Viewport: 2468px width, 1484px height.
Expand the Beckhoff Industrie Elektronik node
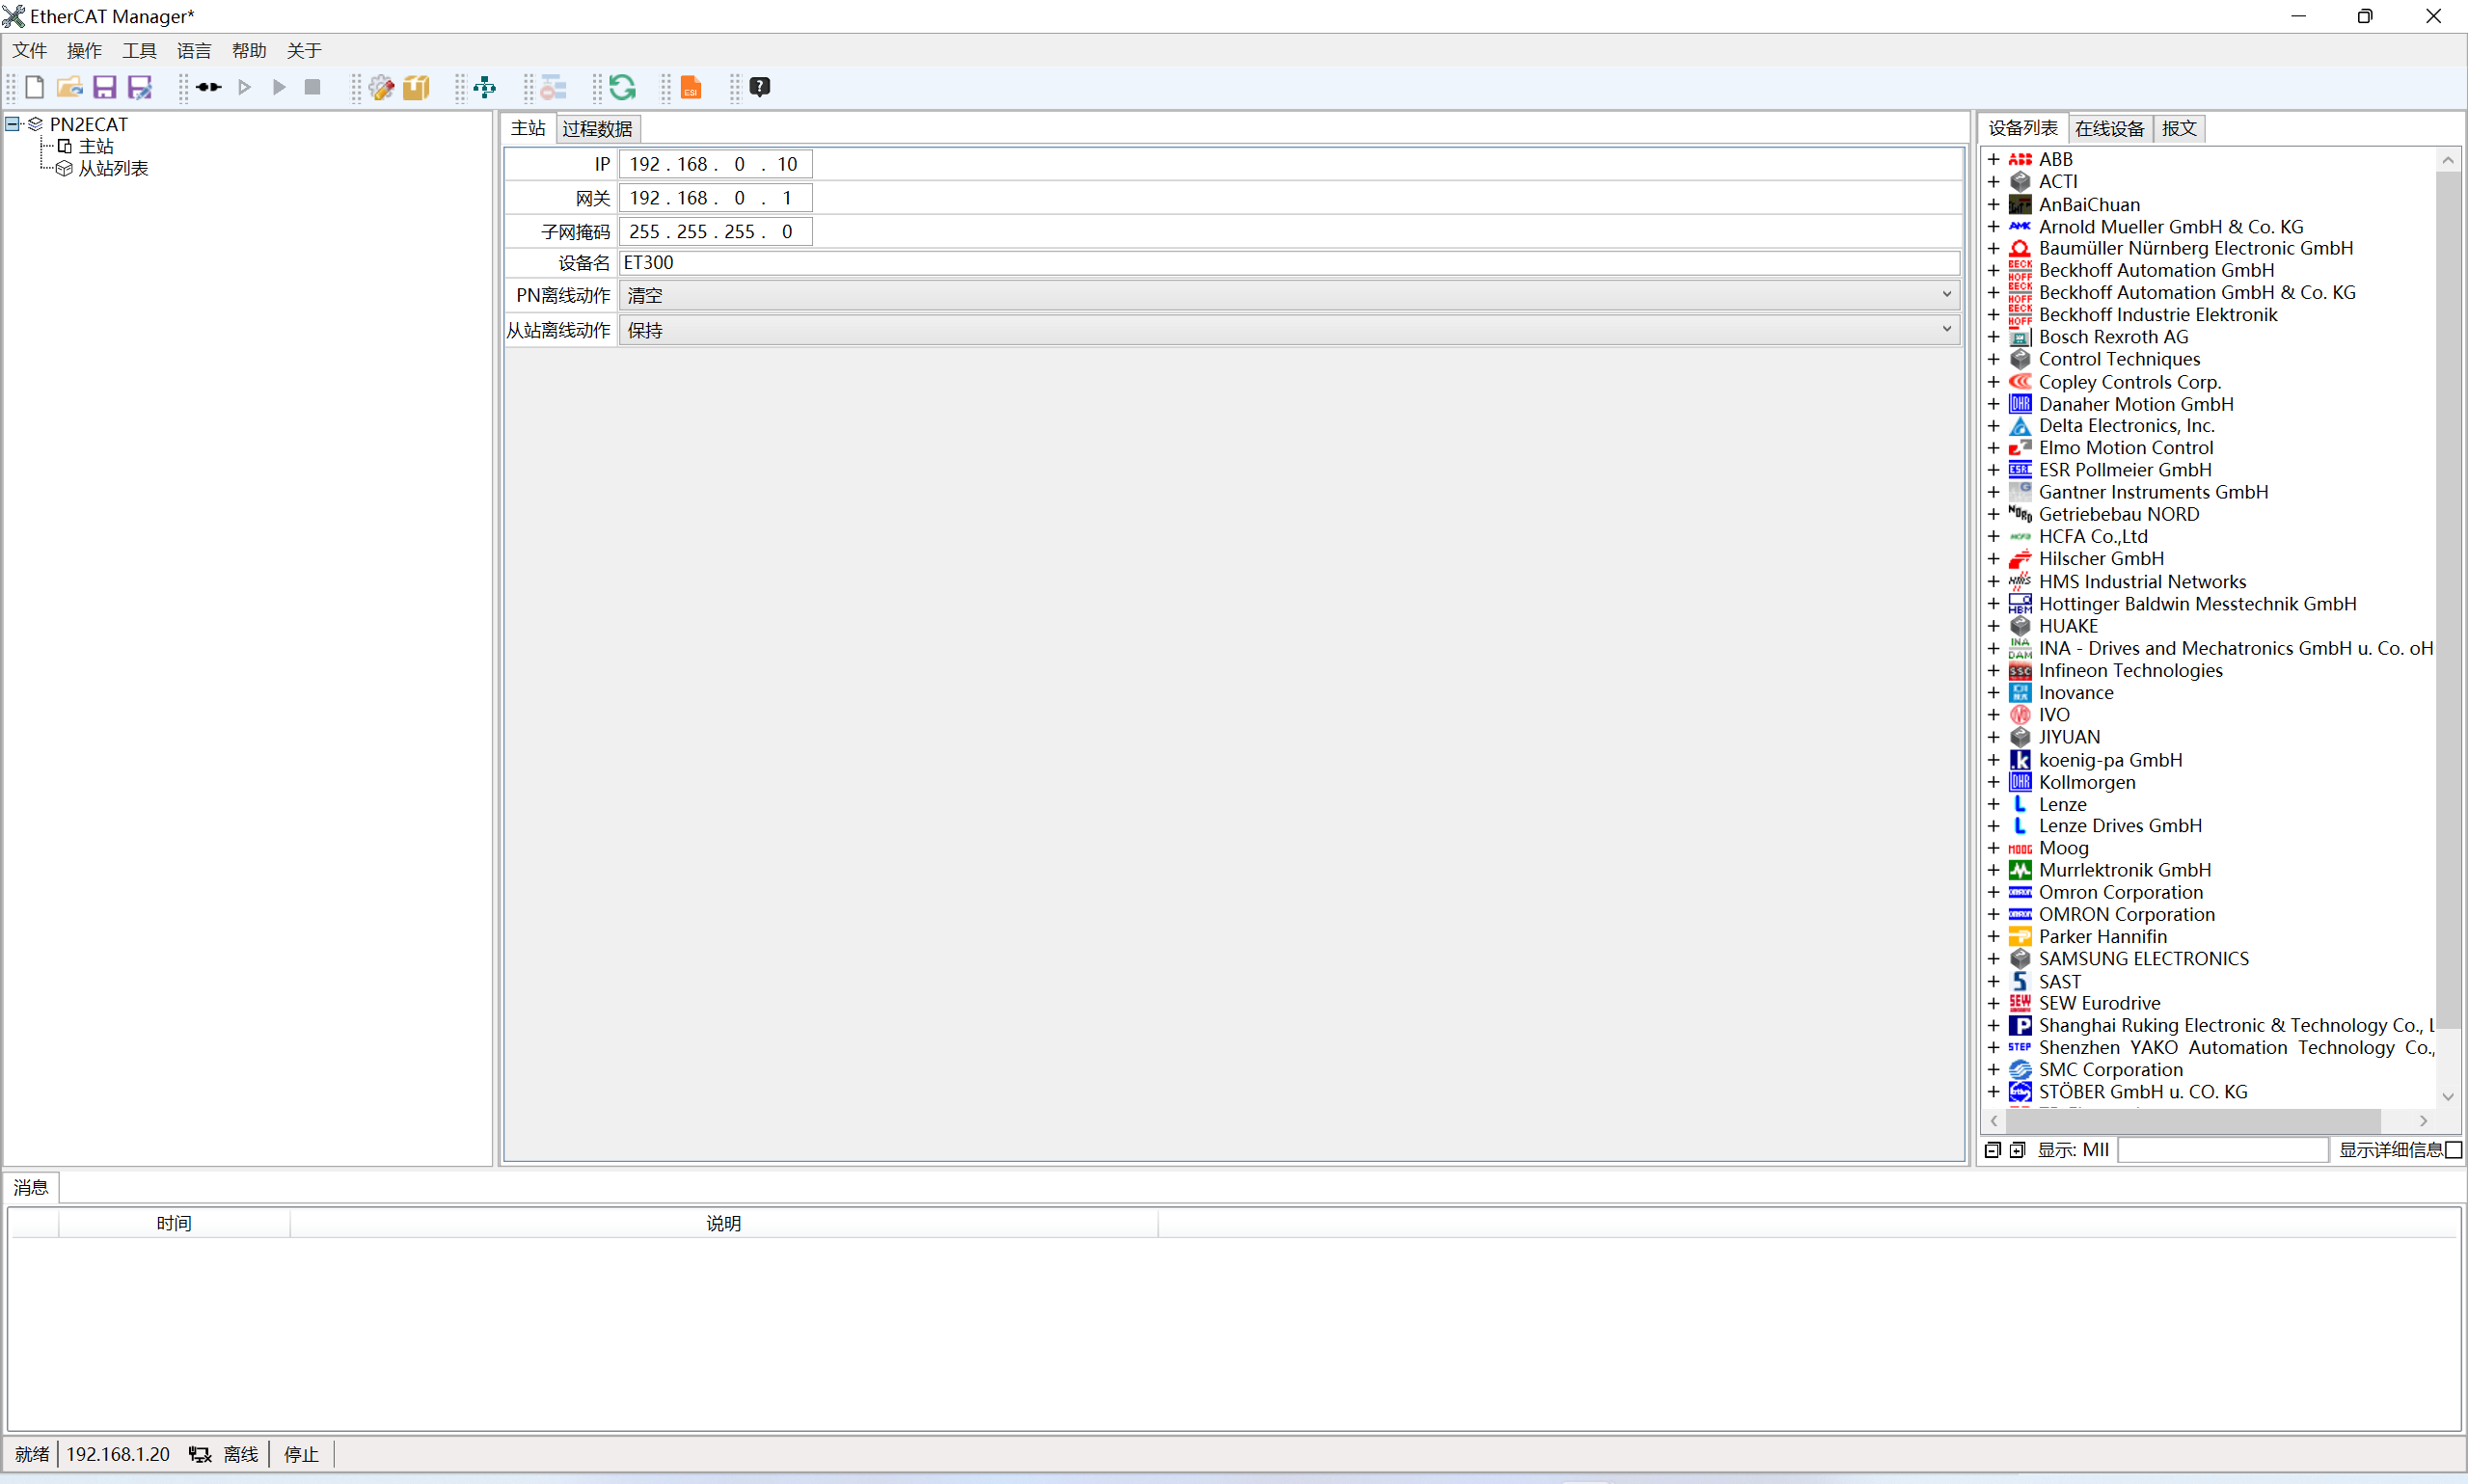point(1993,315)
